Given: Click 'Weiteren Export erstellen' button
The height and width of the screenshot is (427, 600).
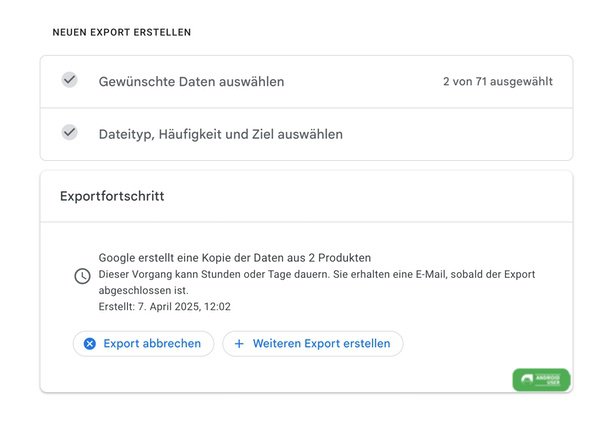Looking at the screenshot, I should tap(313, 344).
